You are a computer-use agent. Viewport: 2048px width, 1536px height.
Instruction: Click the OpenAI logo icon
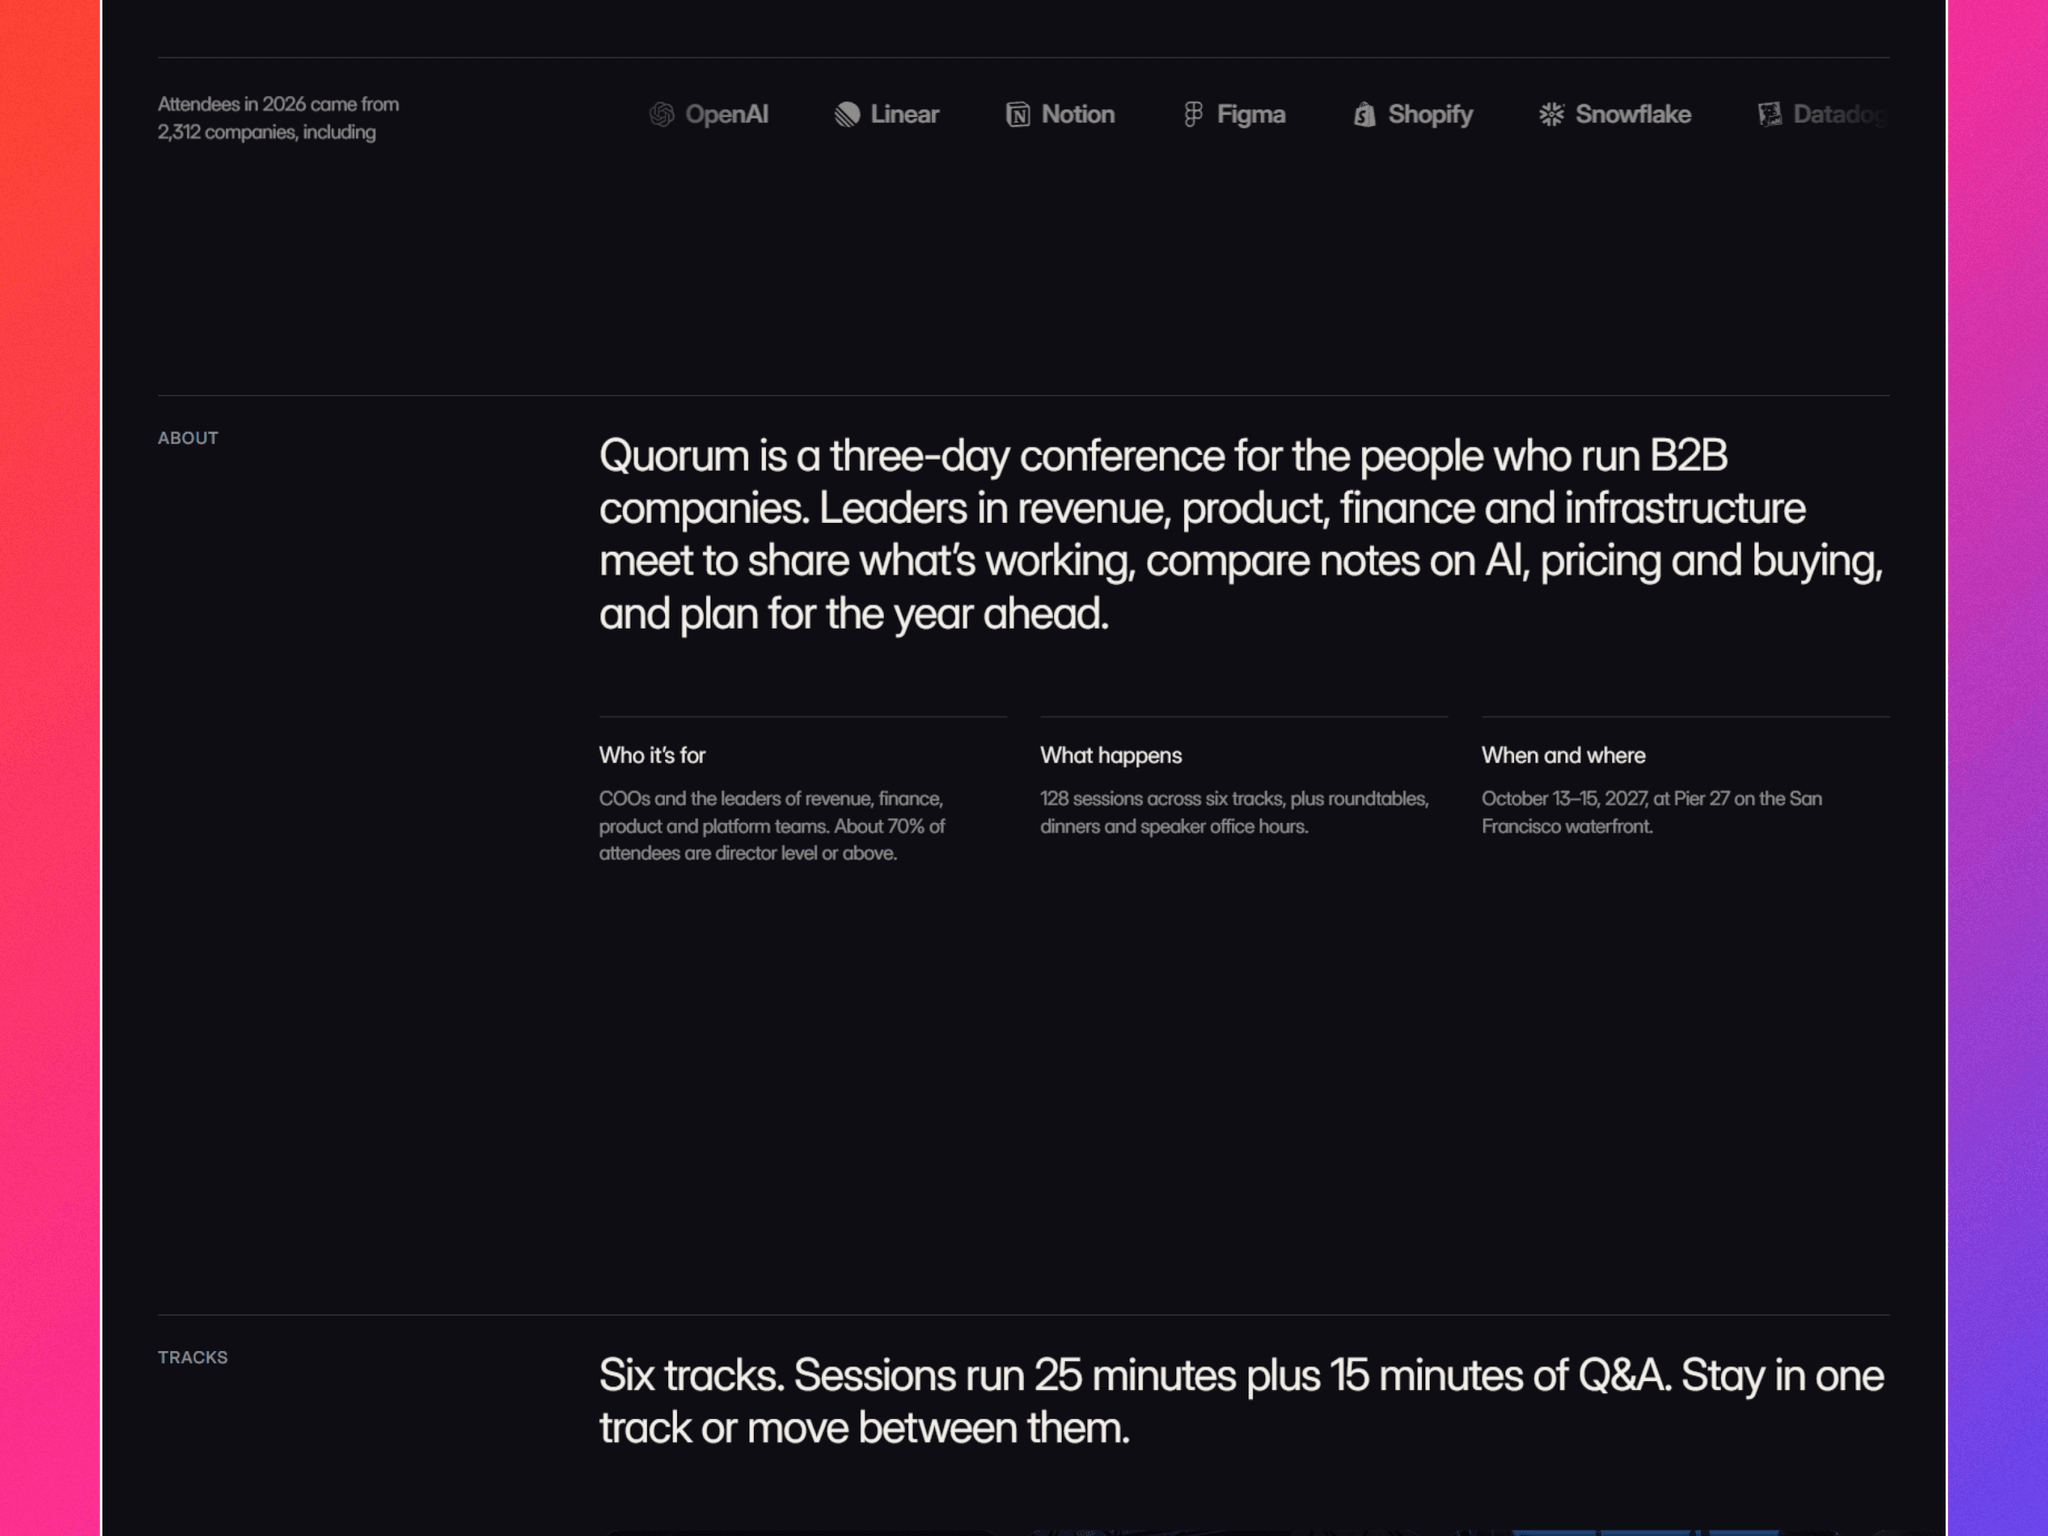coord(661,115)
